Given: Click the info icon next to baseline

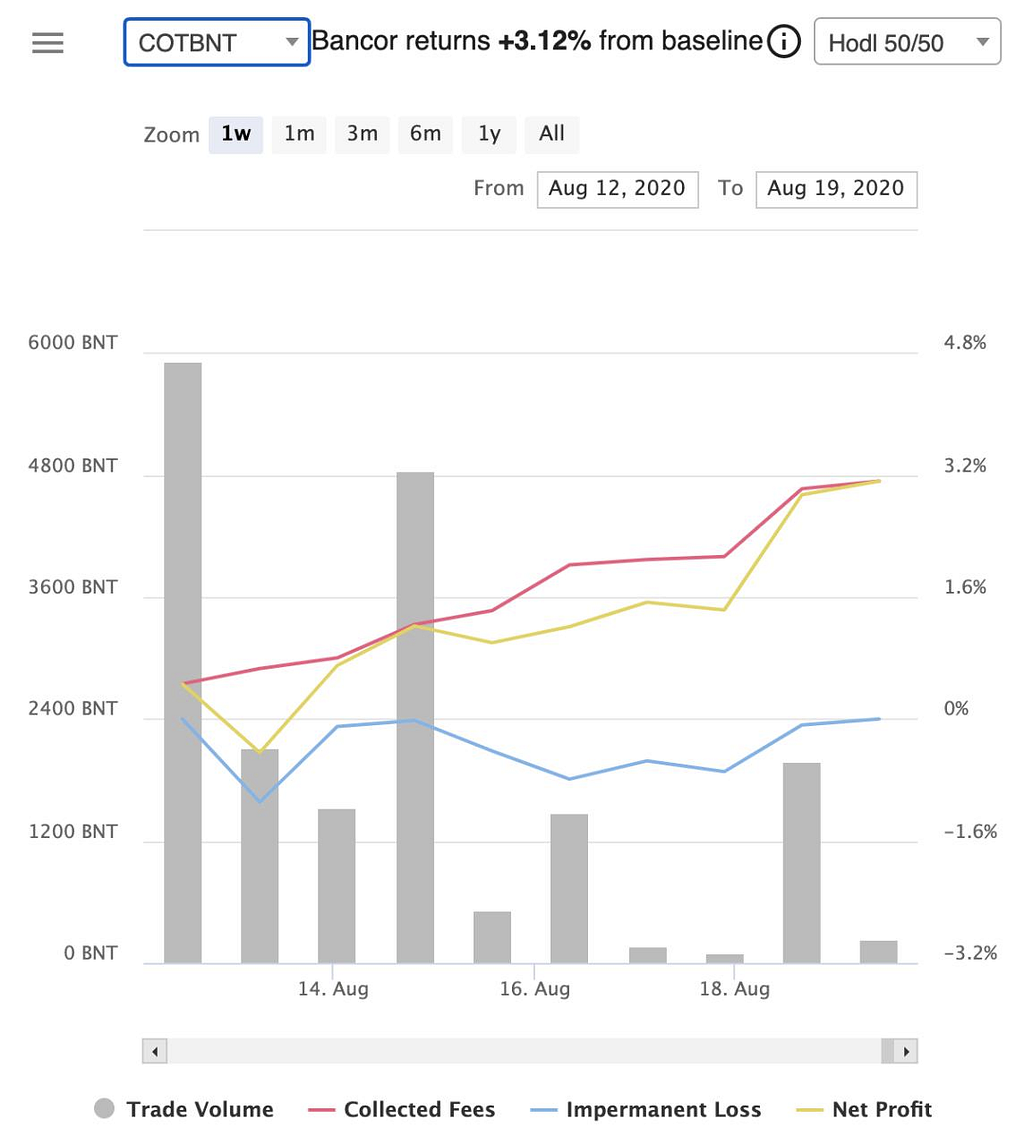Looking at the screenshot, I should click(x=783, y=42).
